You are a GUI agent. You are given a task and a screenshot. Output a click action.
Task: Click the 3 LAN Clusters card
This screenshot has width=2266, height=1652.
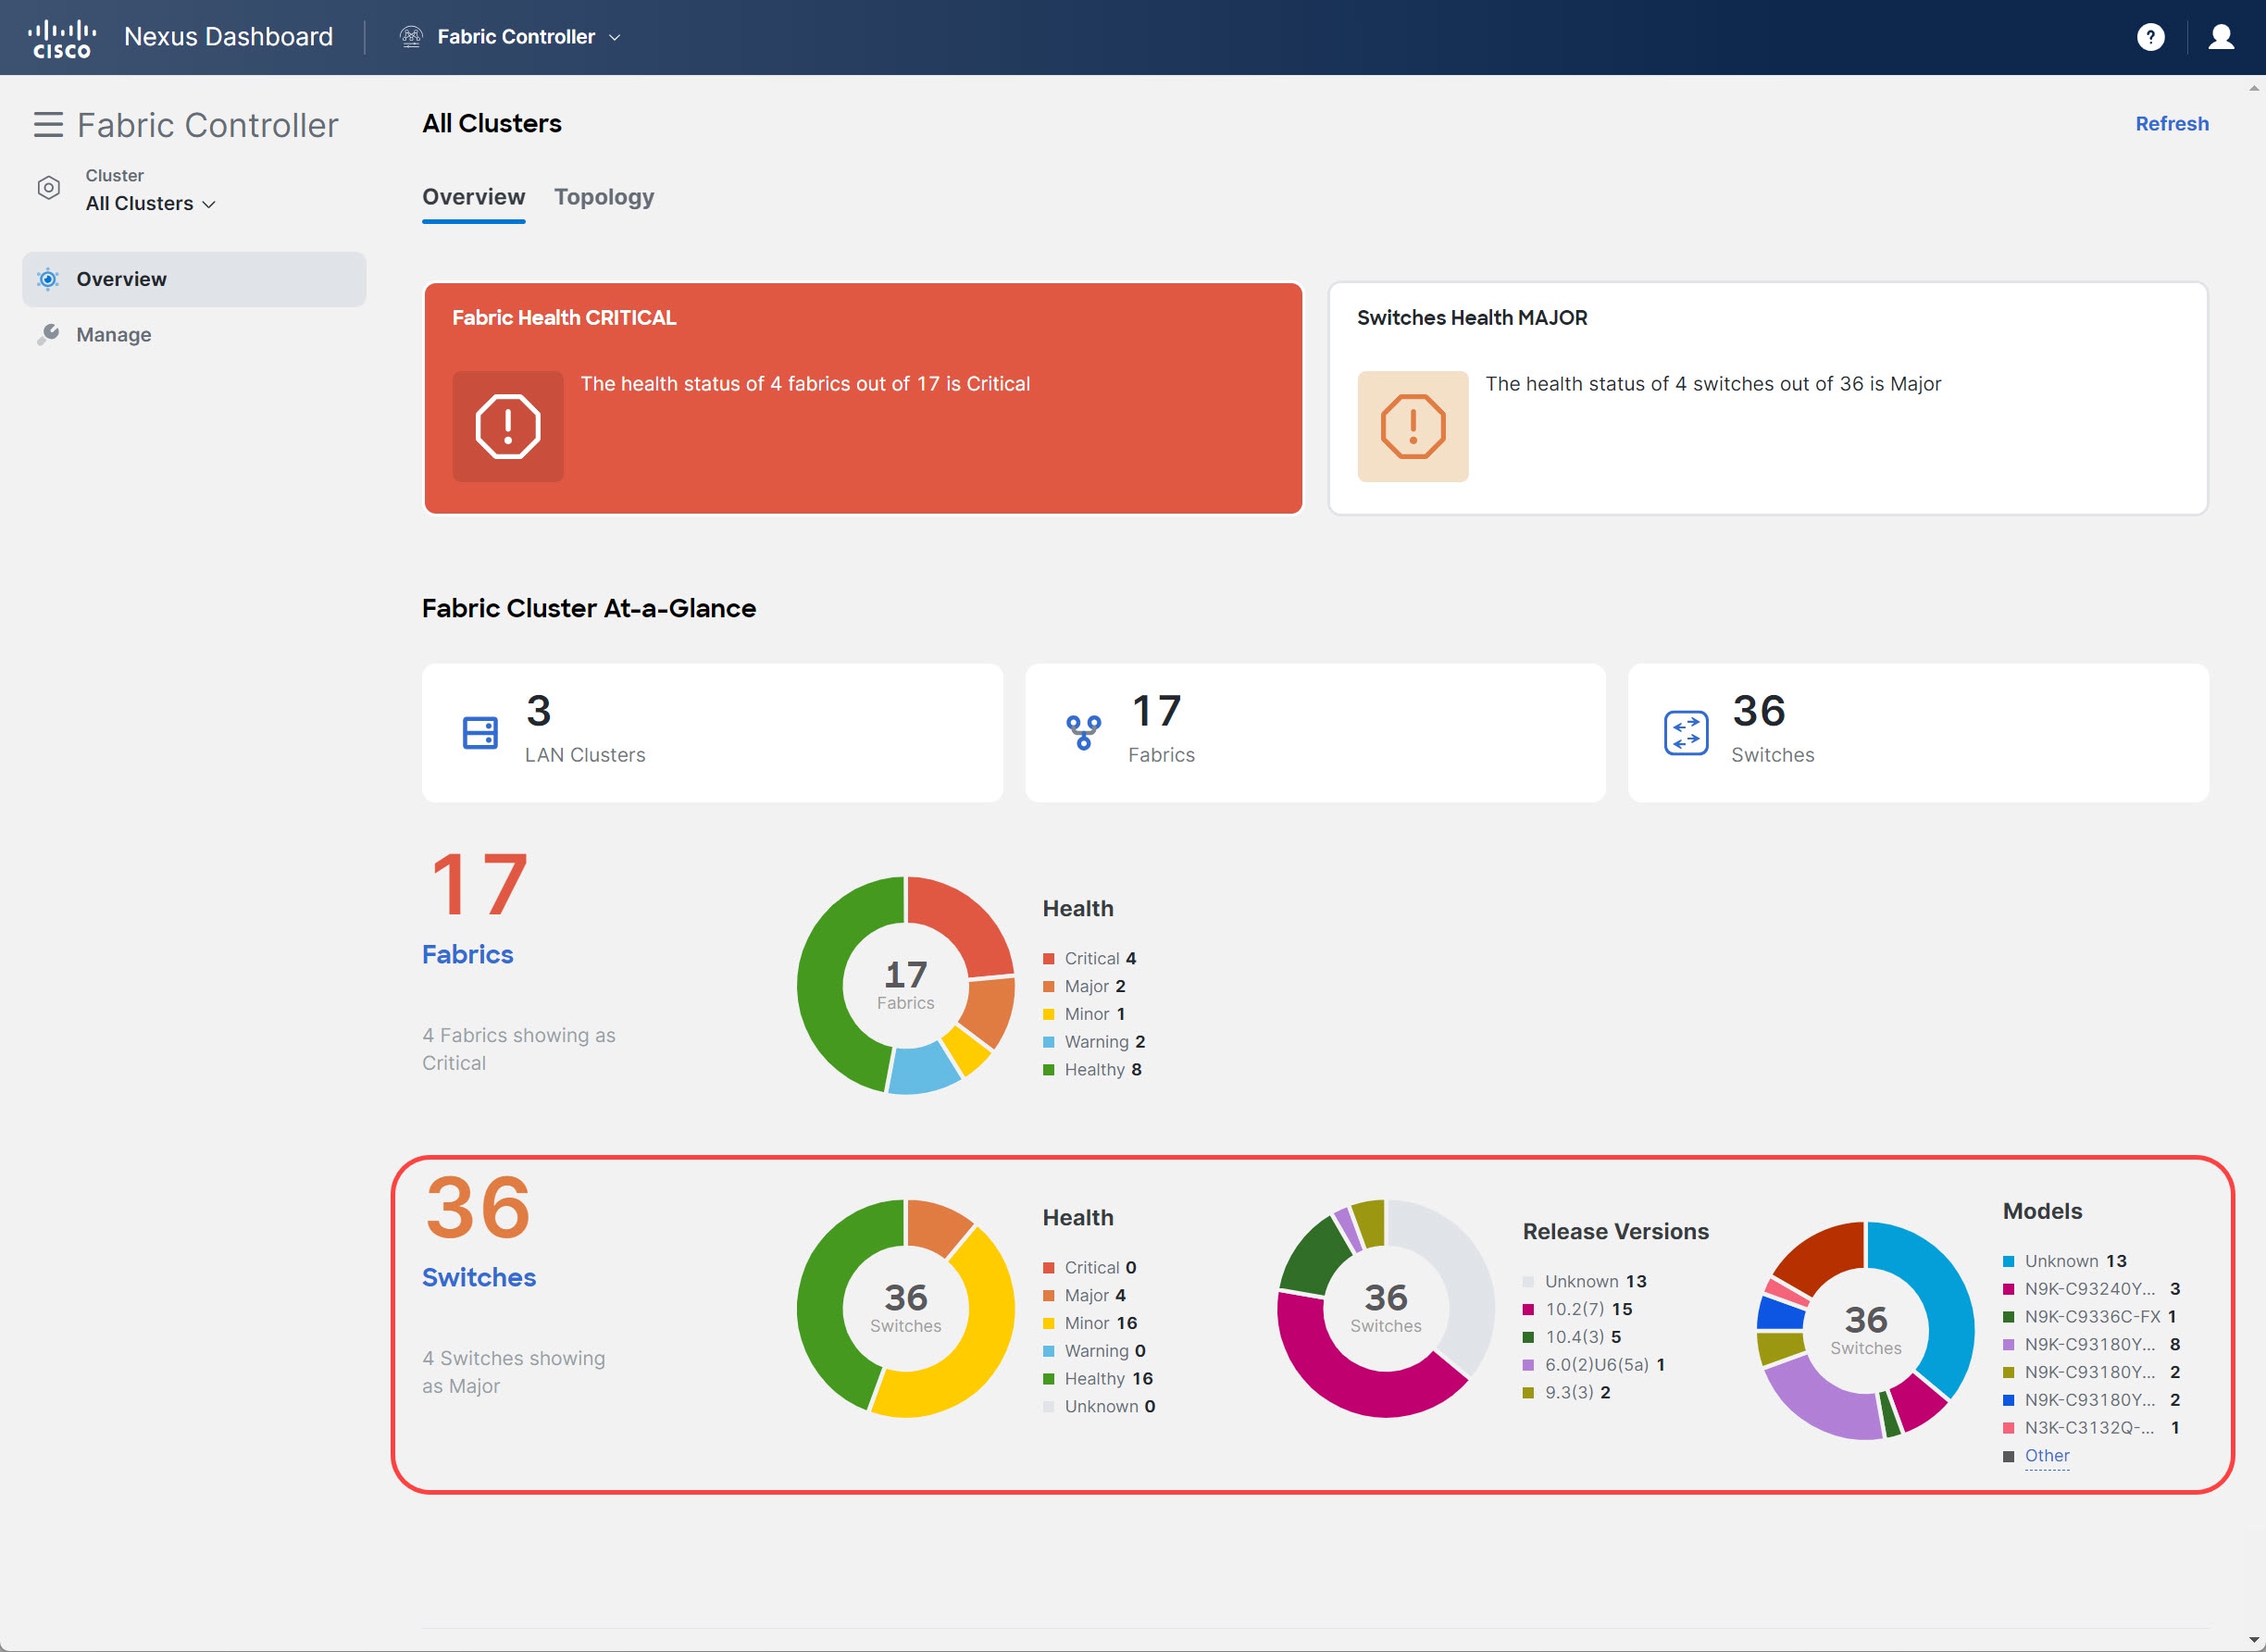coord(712,733)
